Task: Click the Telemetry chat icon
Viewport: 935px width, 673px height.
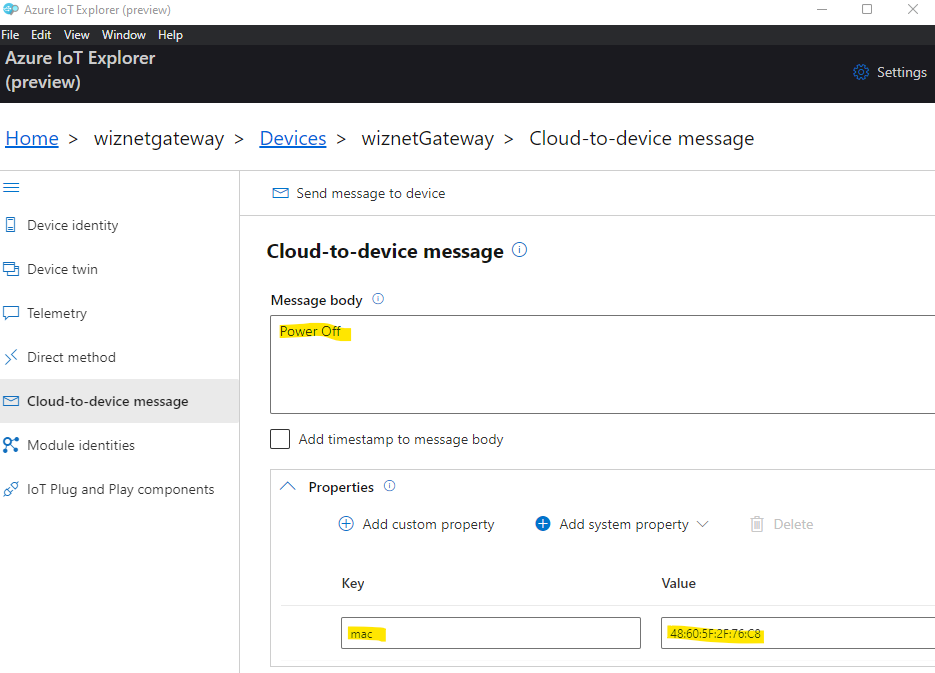Action: click(11, 313)
